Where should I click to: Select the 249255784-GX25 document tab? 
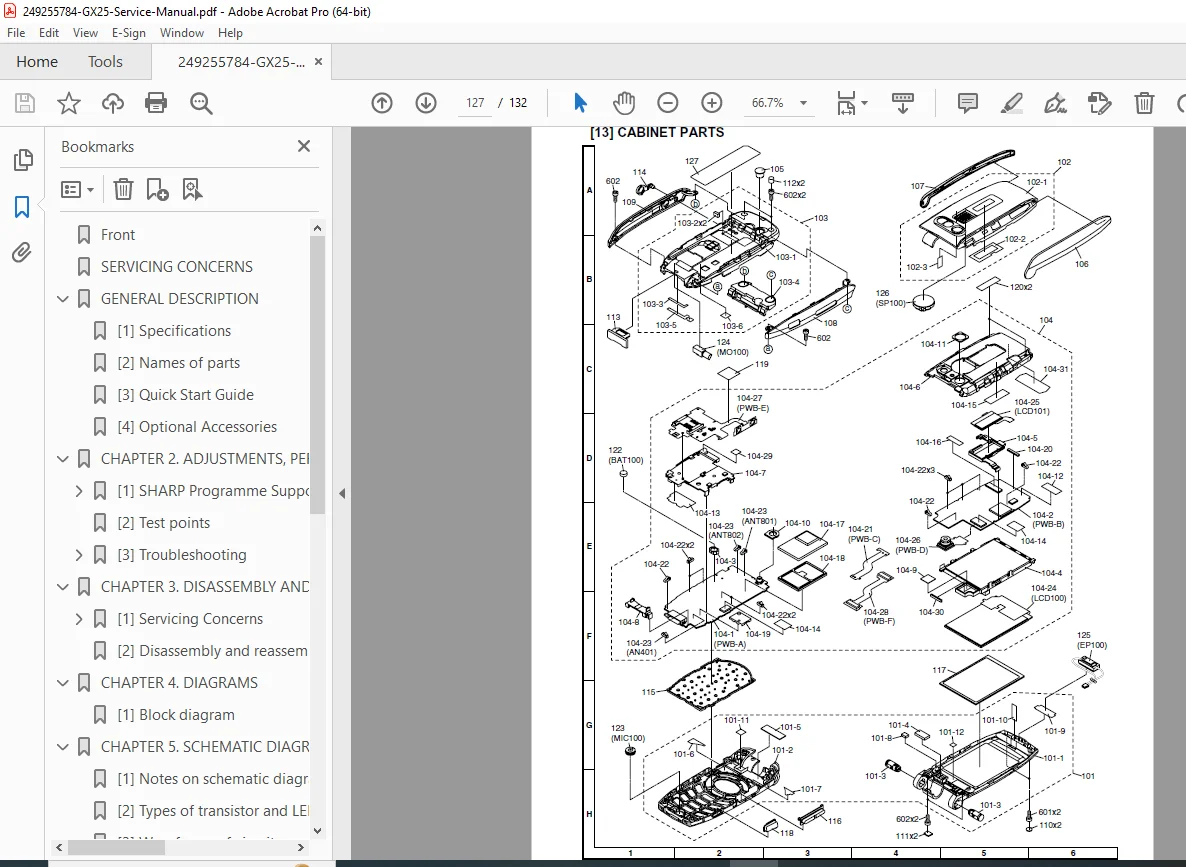[241, 62]
